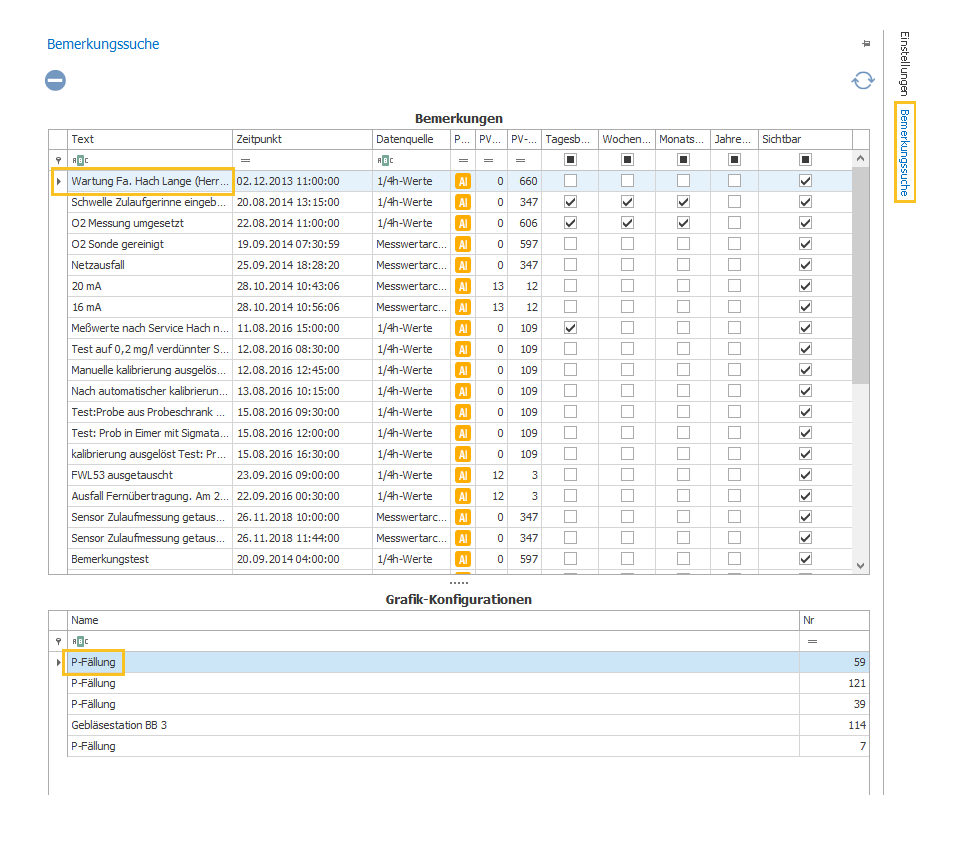
Task: Sort by Datenquelle column header
Action: click(412, 140)
